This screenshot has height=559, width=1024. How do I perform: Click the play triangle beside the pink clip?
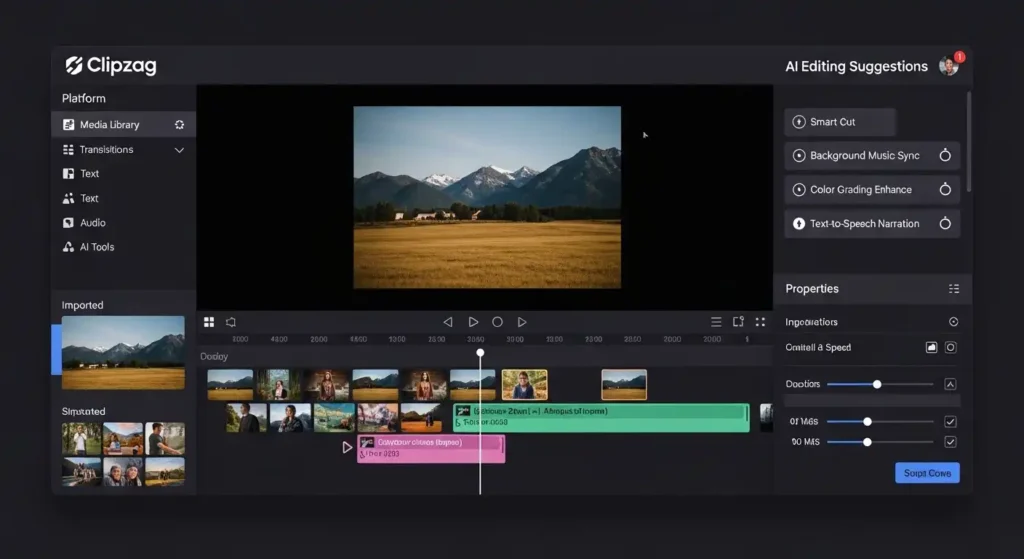click(x=347, y=447)
